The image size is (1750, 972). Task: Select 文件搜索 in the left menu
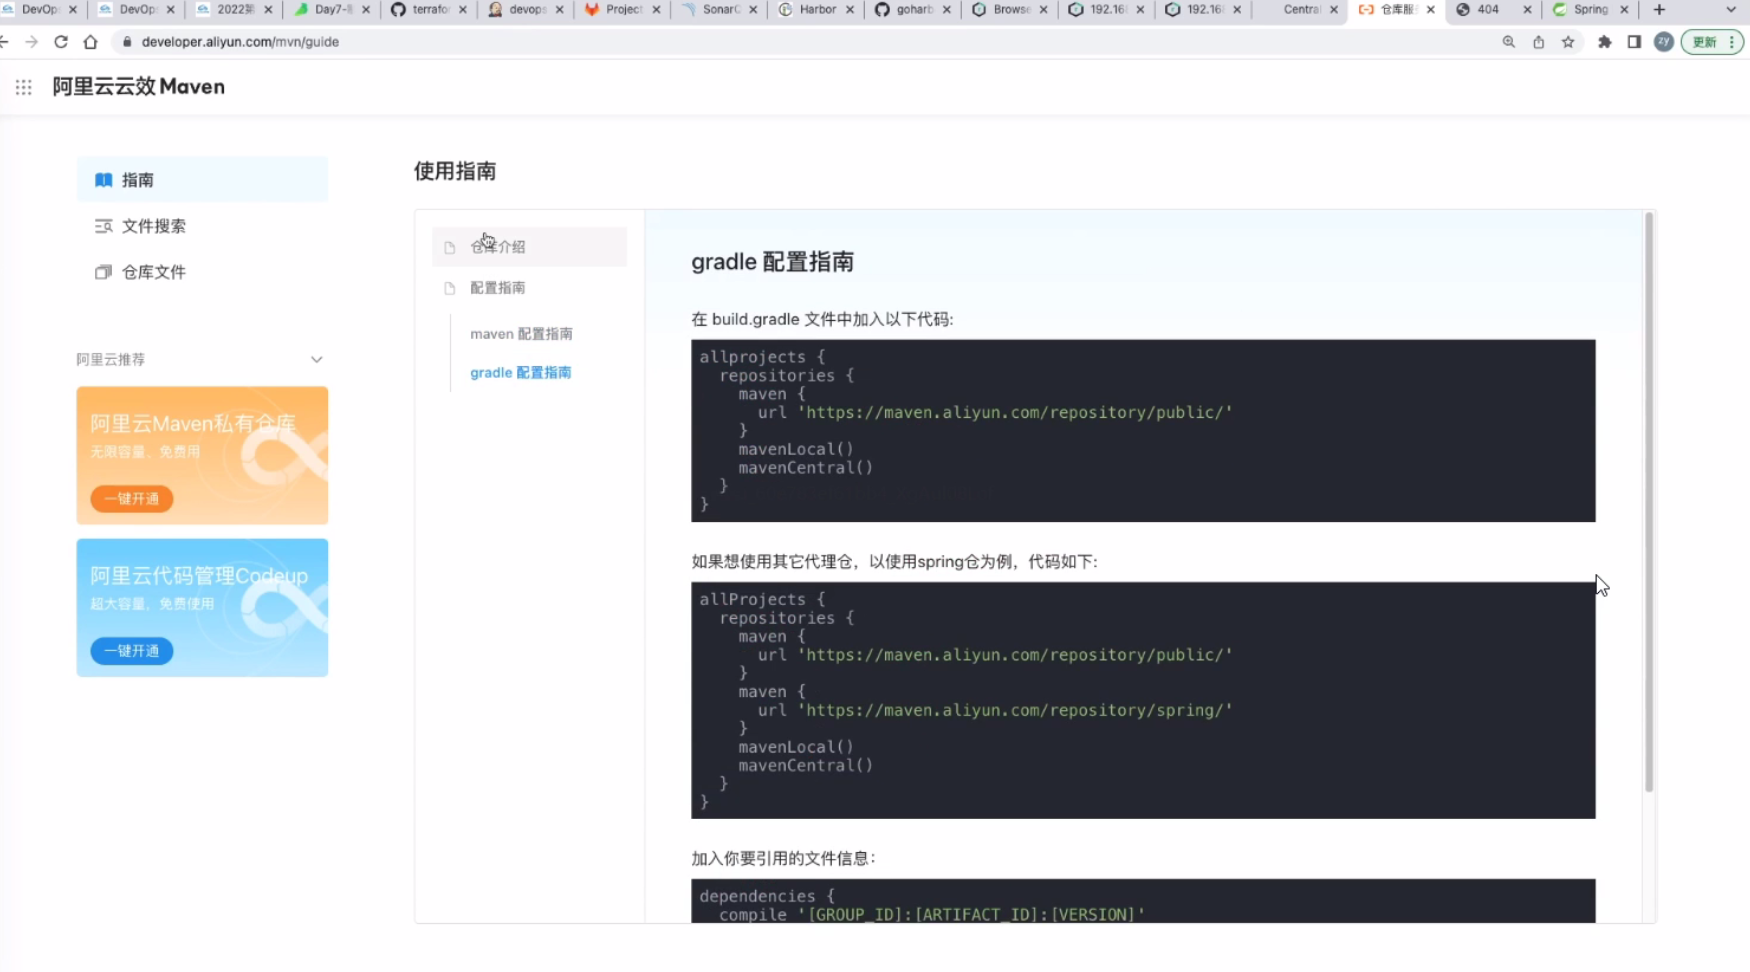coord(202,226)
